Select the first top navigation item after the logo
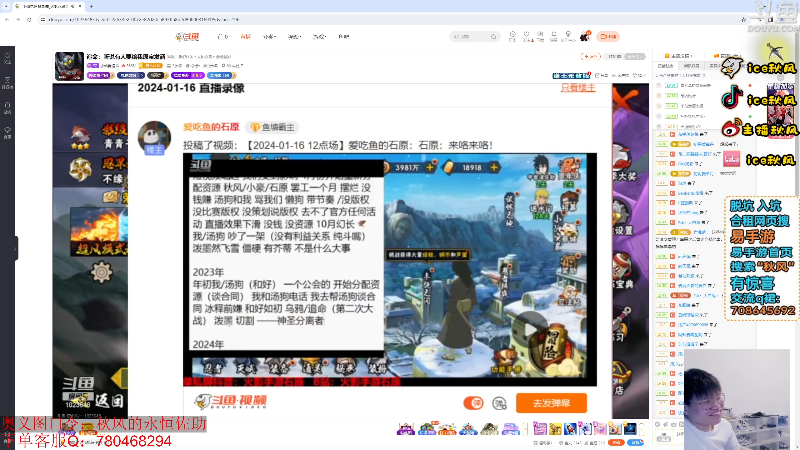The image size is (800, 450). tap(222, 37)
